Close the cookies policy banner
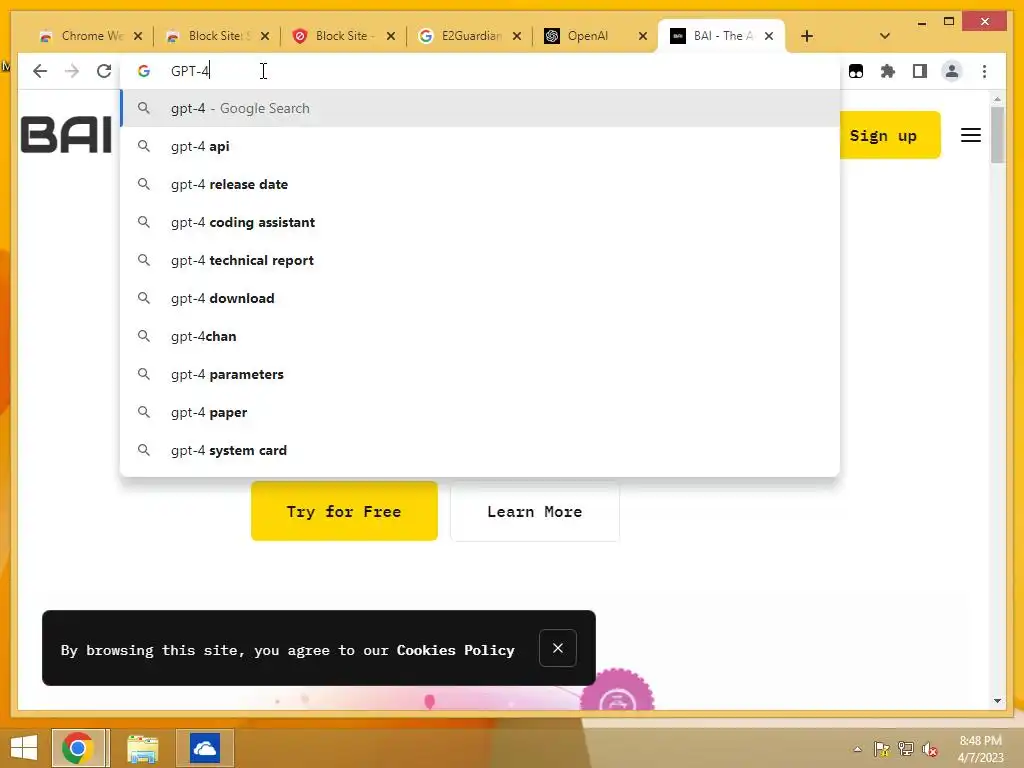 (558, 648)
